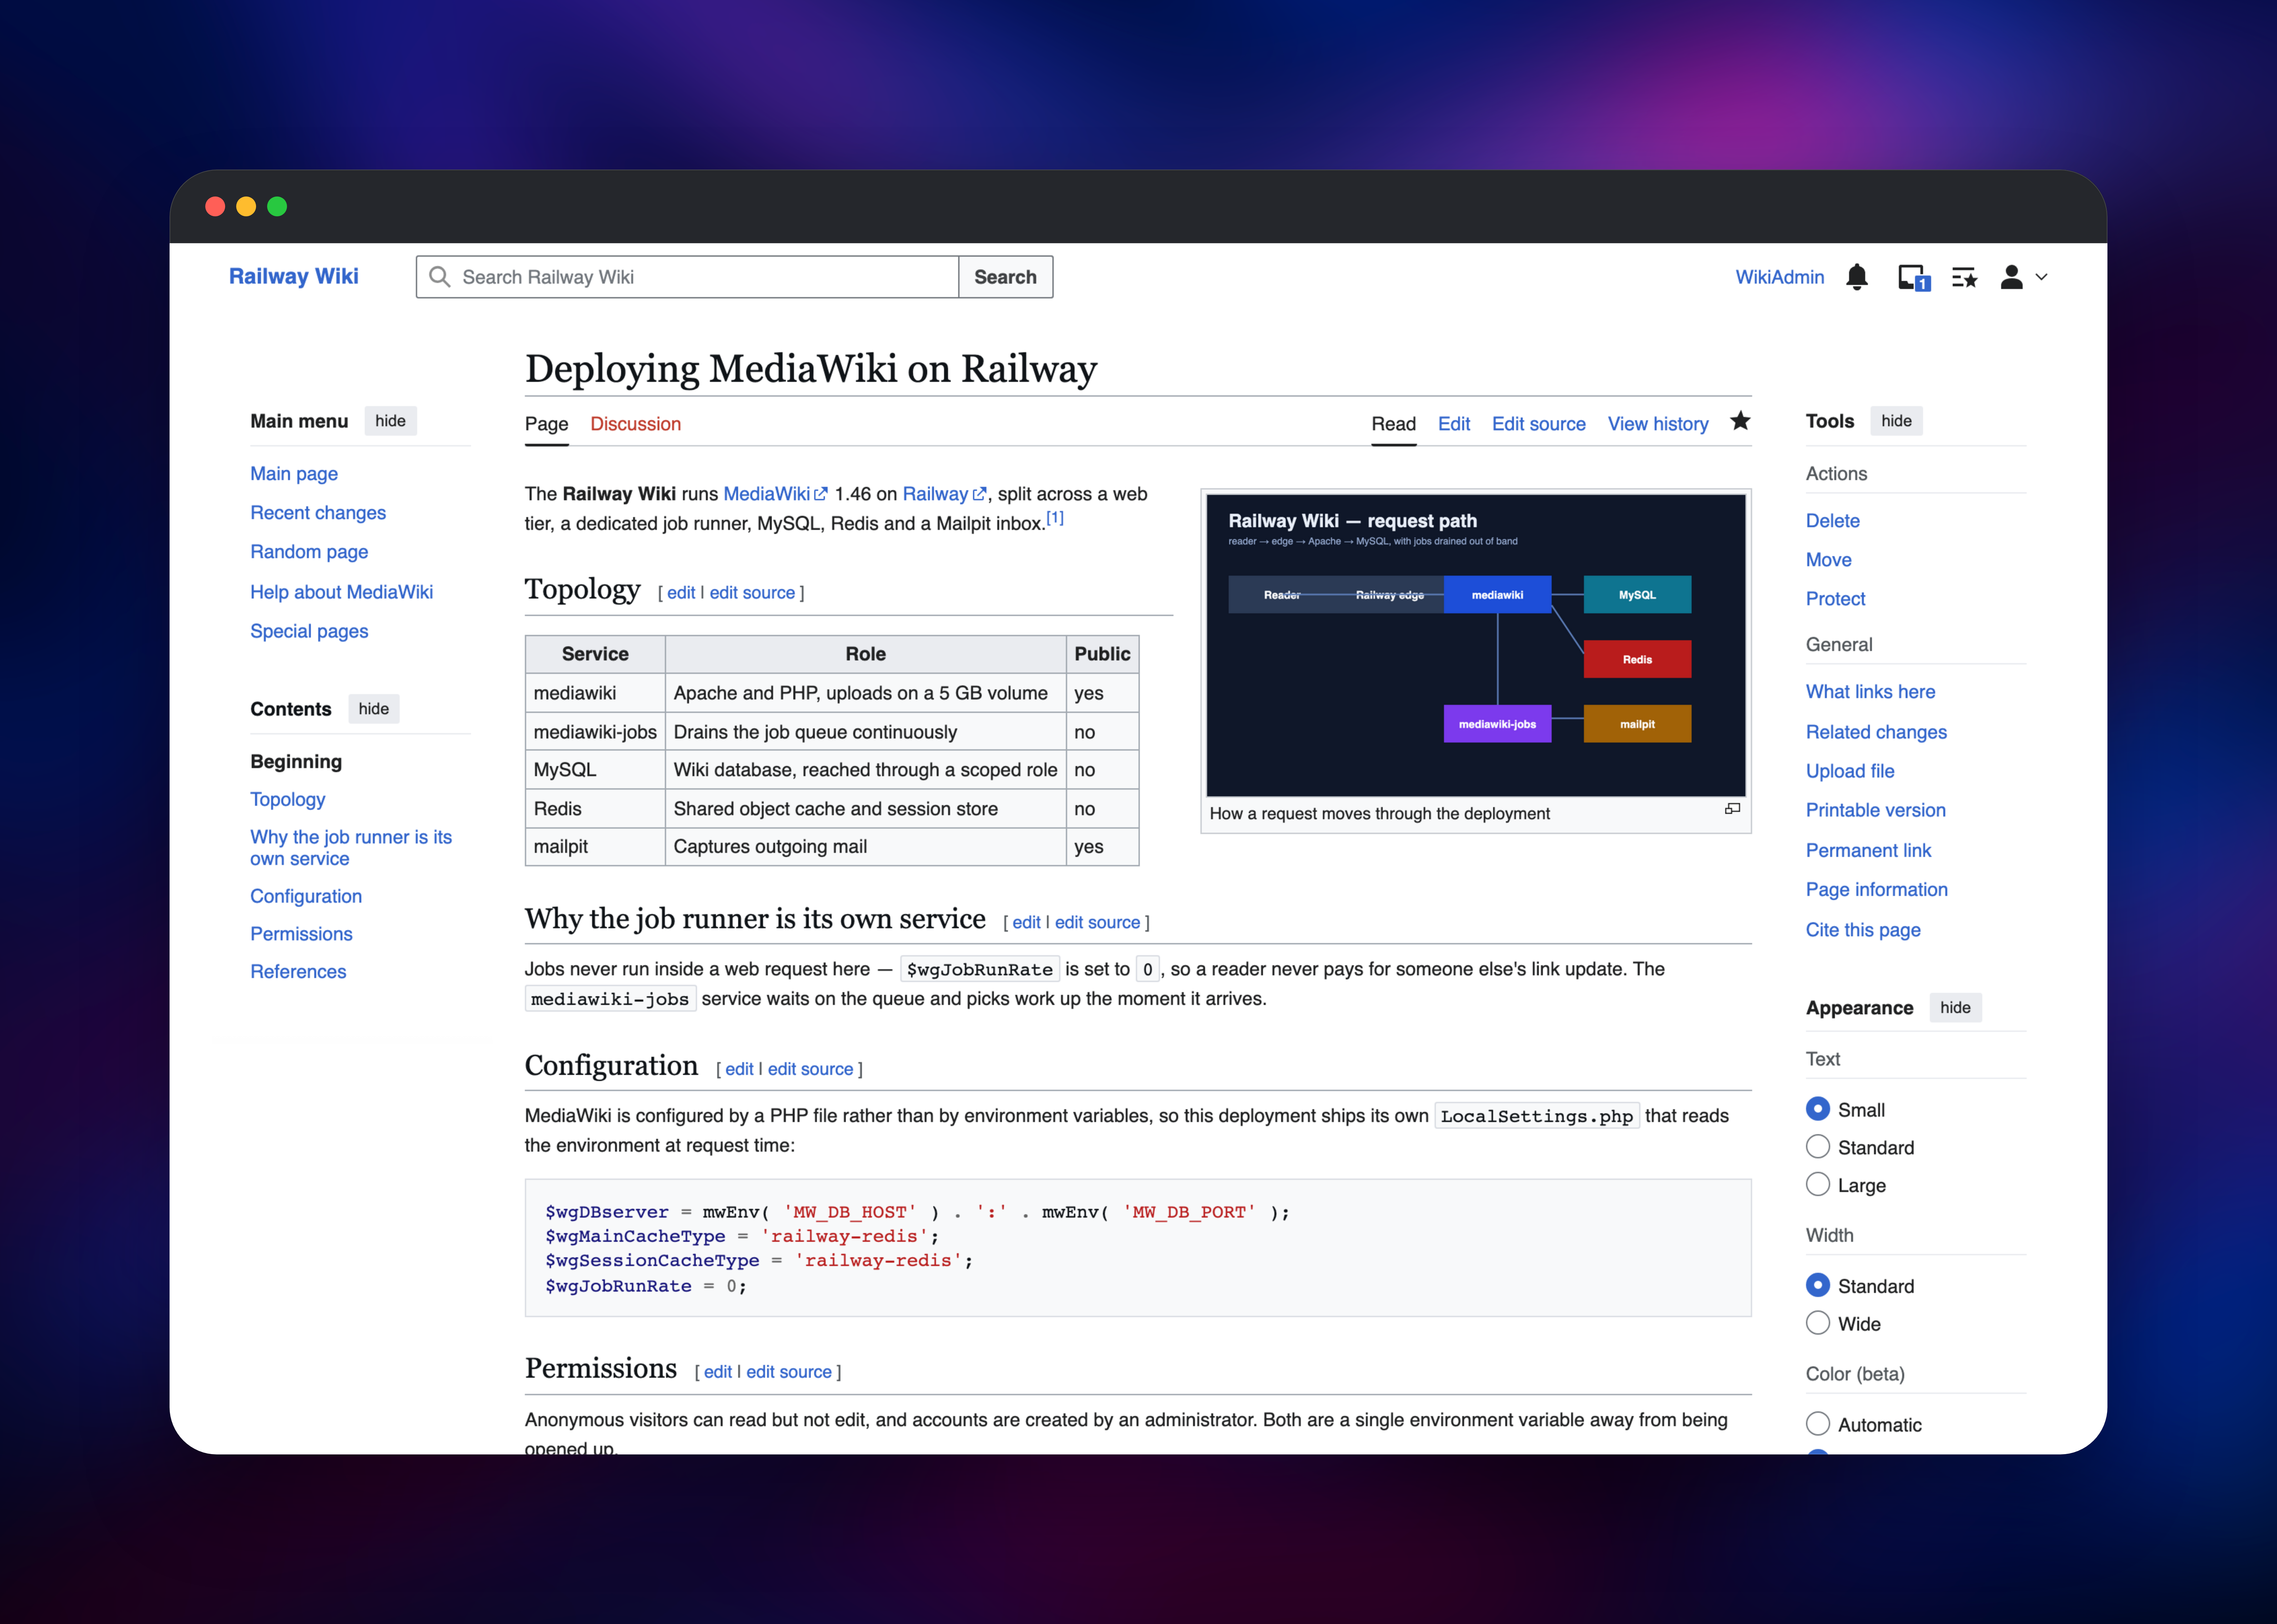Jump to References in Contents
Image resolution: width=2277 pixels, height=1624 pixels.
coord(298,972)
